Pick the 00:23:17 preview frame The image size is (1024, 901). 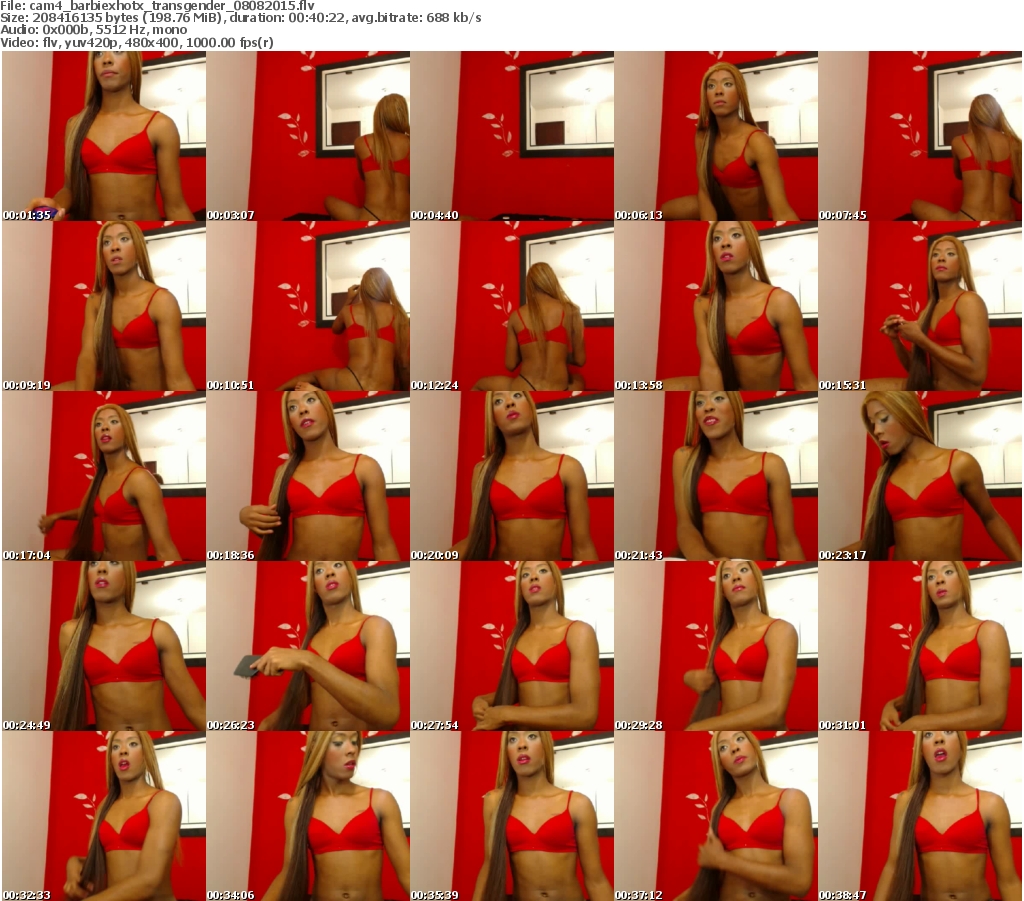click(x=920, y=476)
